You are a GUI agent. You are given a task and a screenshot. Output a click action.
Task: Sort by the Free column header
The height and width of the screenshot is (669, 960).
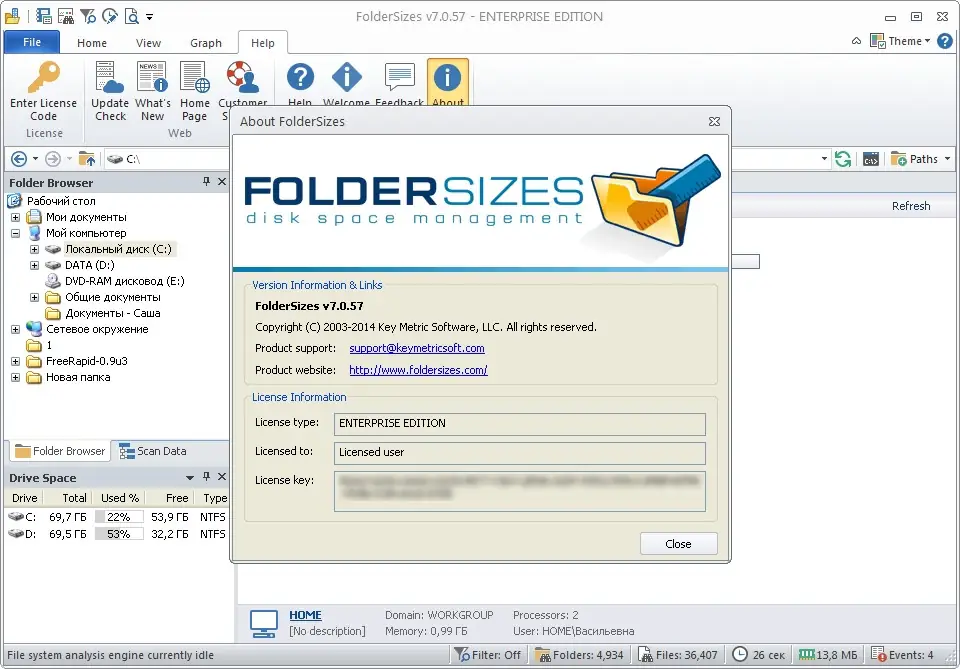click(x=170, y=498)
